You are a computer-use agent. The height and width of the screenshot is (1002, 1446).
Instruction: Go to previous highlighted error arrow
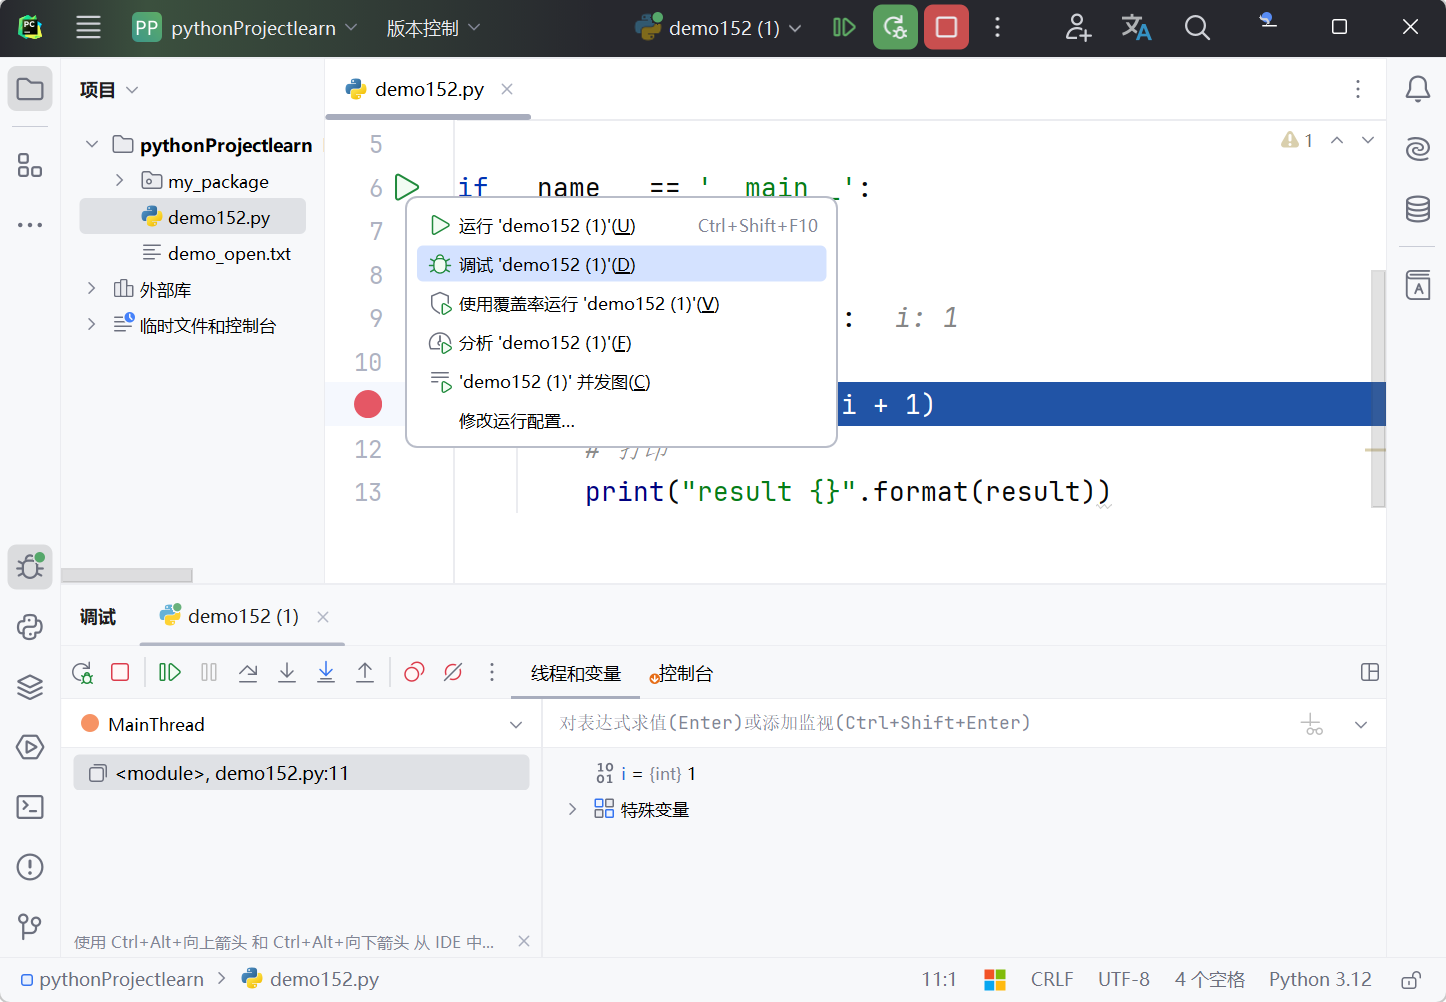tap(1337, 140)
